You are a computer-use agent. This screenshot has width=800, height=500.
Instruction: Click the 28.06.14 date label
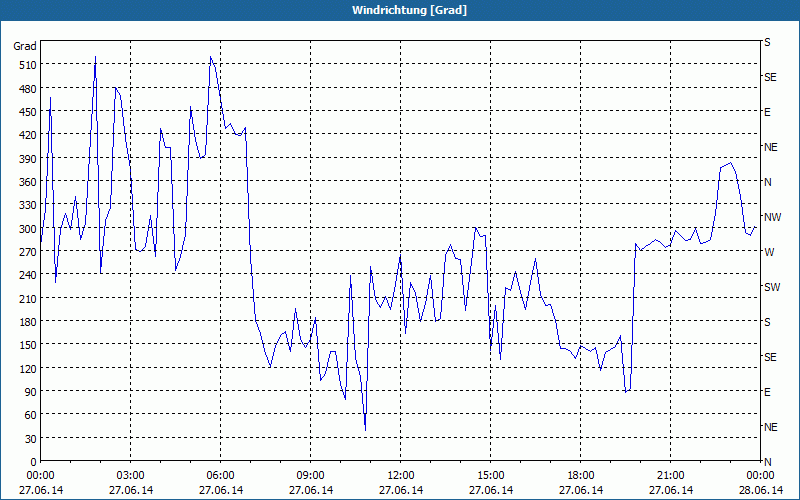(x=760, y=490)
